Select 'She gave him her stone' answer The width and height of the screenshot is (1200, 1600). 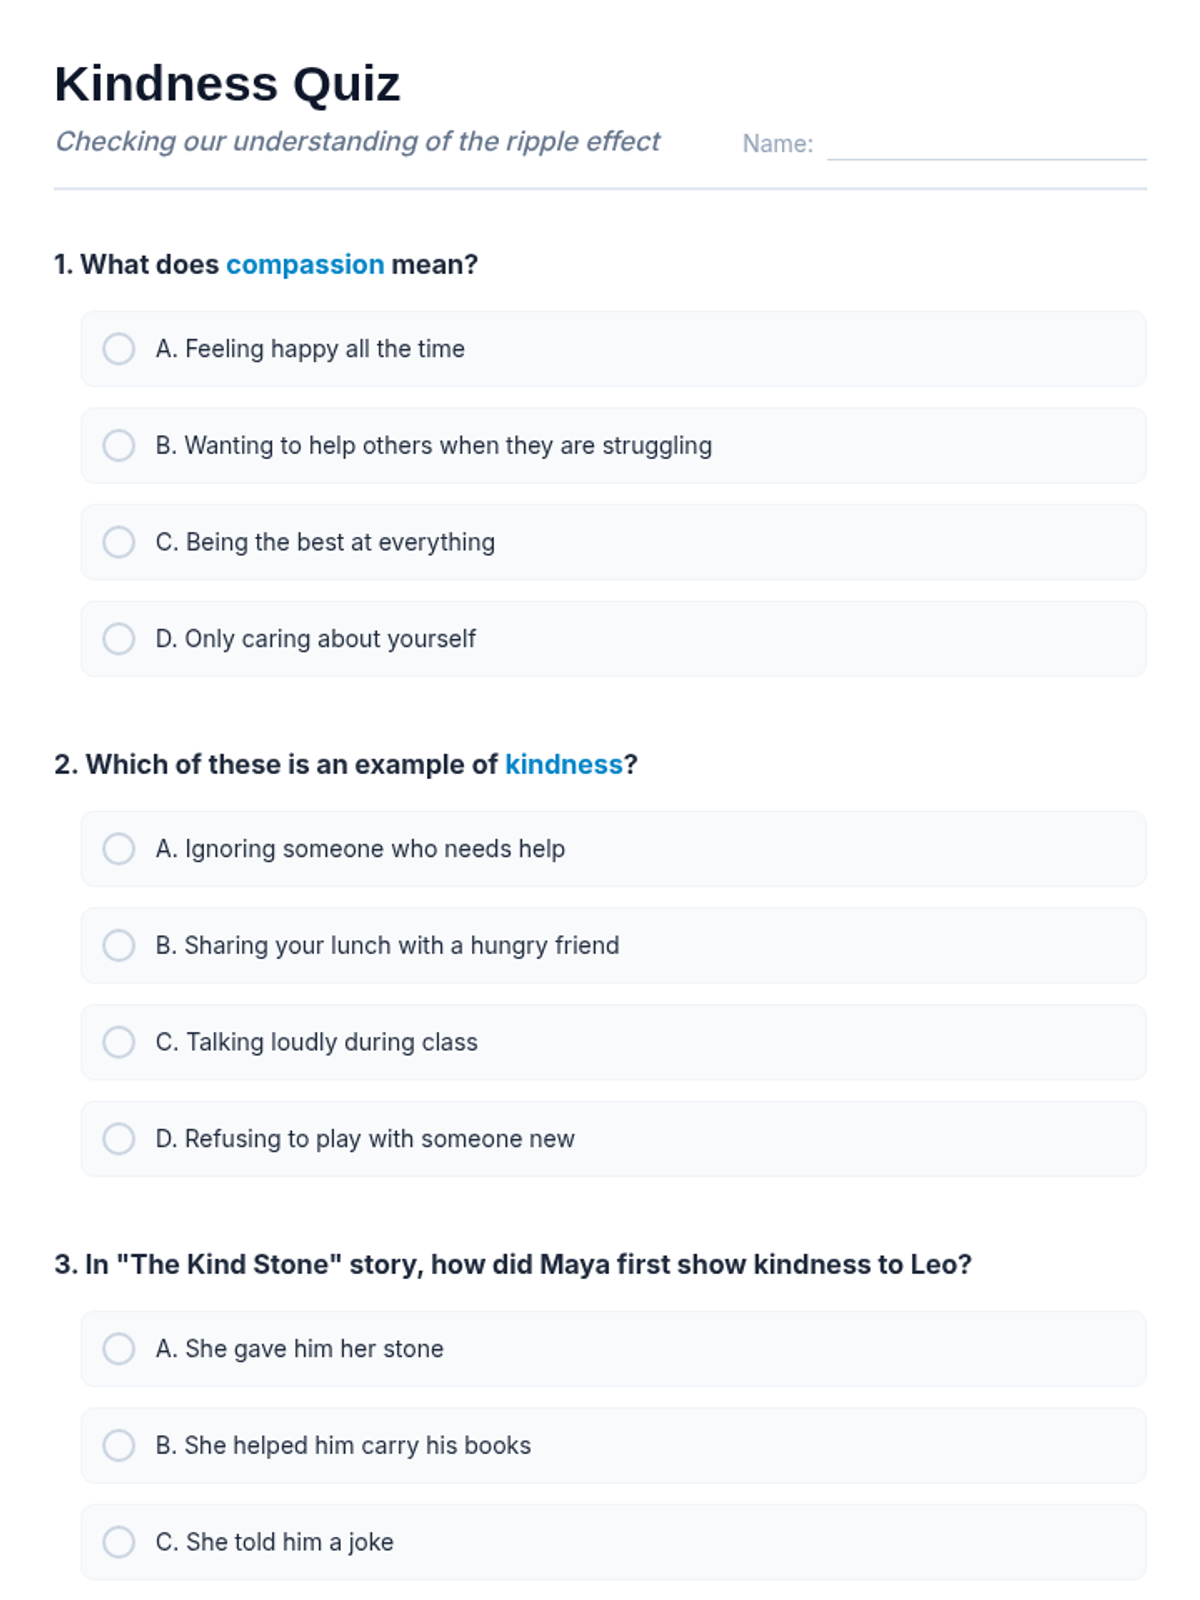coord(119,1349)
